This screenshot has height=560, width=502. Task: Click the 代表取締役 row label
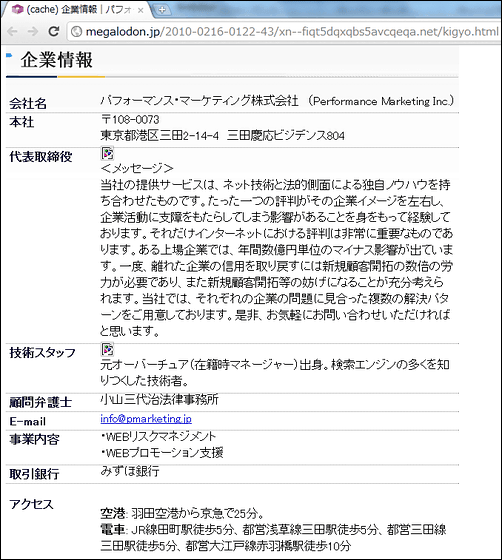pyautogui.click(x=41, y=156)
